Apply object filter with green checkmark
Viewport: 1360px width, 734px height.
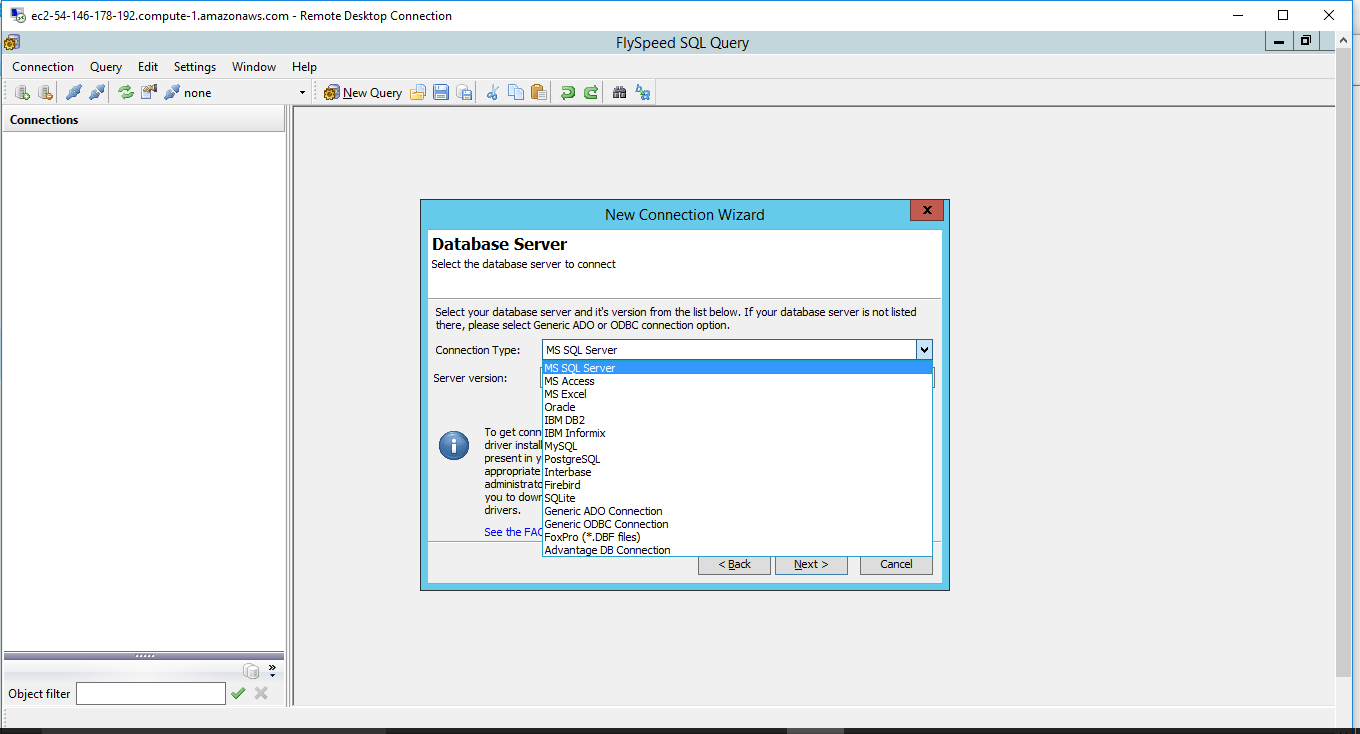pyautogui.click(x=238, y=693)
